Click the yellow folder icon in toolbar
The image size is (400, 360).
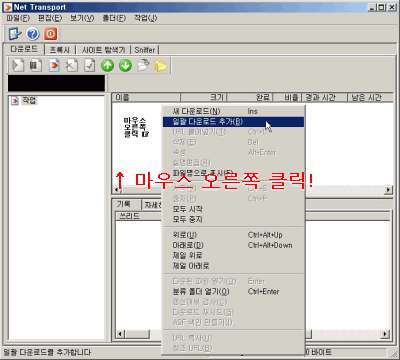(161, 65)
